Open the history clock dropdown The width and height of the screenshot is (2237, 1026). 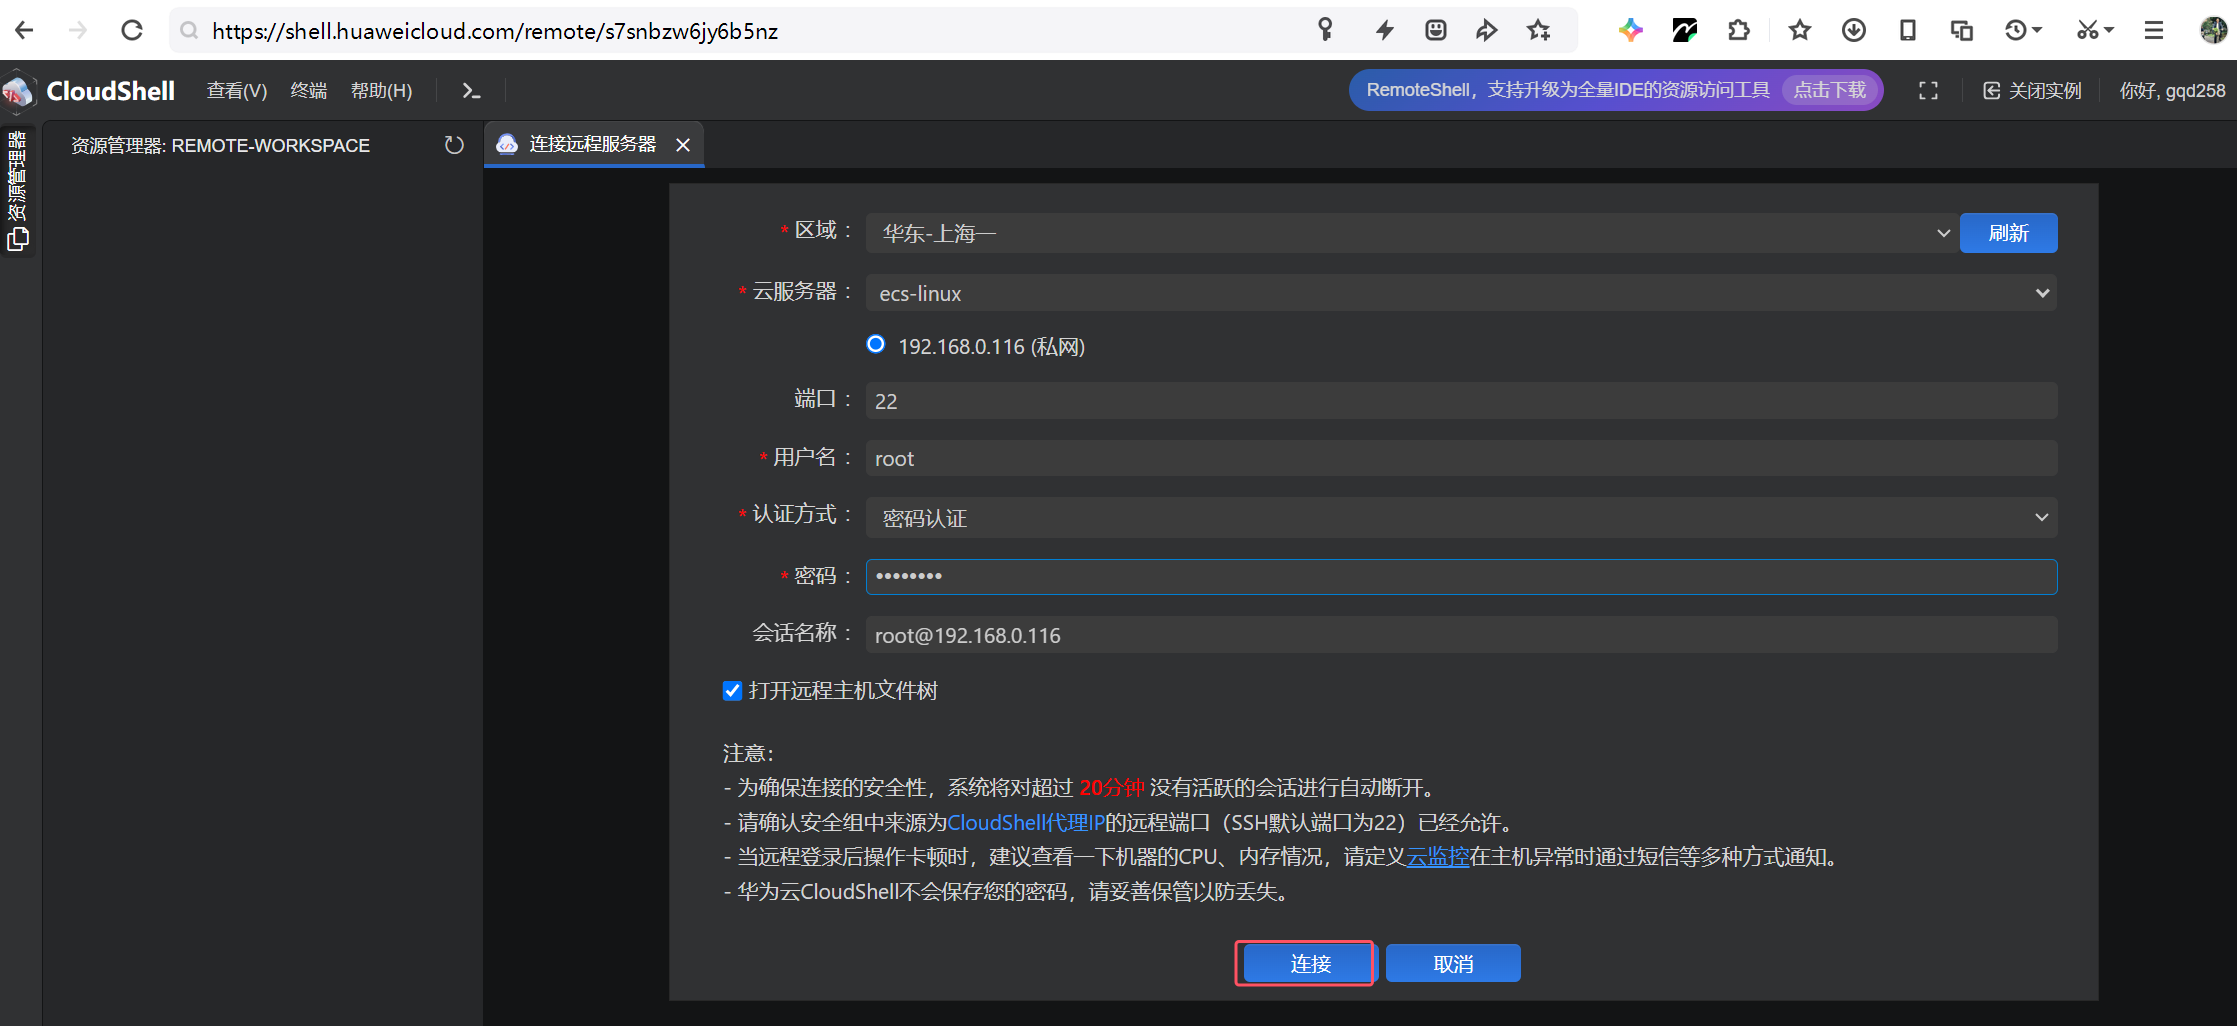[x=2023, y=30]
